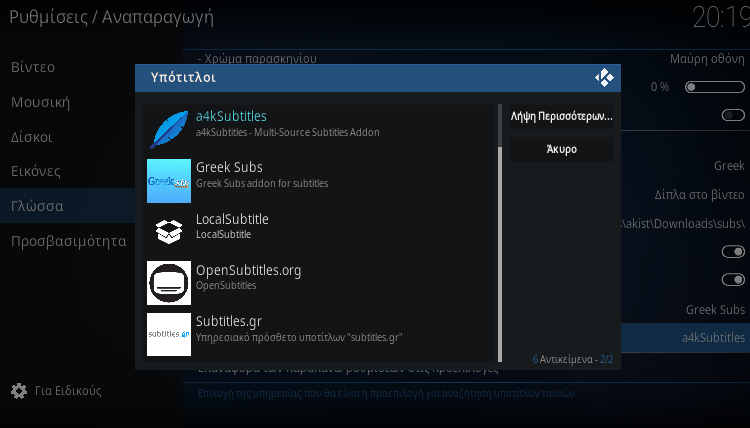This screenshot has width=750, height=428.
Task: Toggle the switch below the 0 % slider
Action: point(733,115)
